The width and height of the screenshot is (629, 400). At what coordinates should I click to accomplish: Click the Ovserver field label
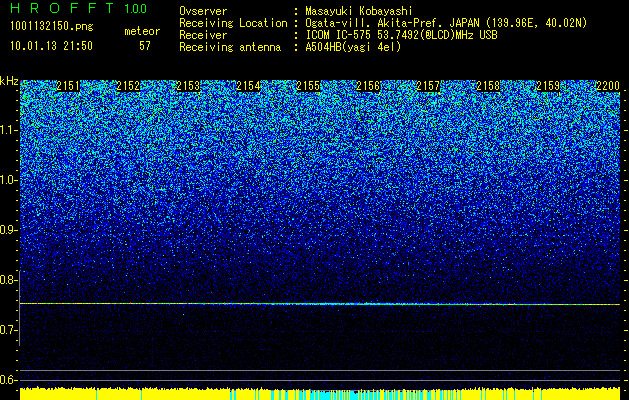(203, 11)
